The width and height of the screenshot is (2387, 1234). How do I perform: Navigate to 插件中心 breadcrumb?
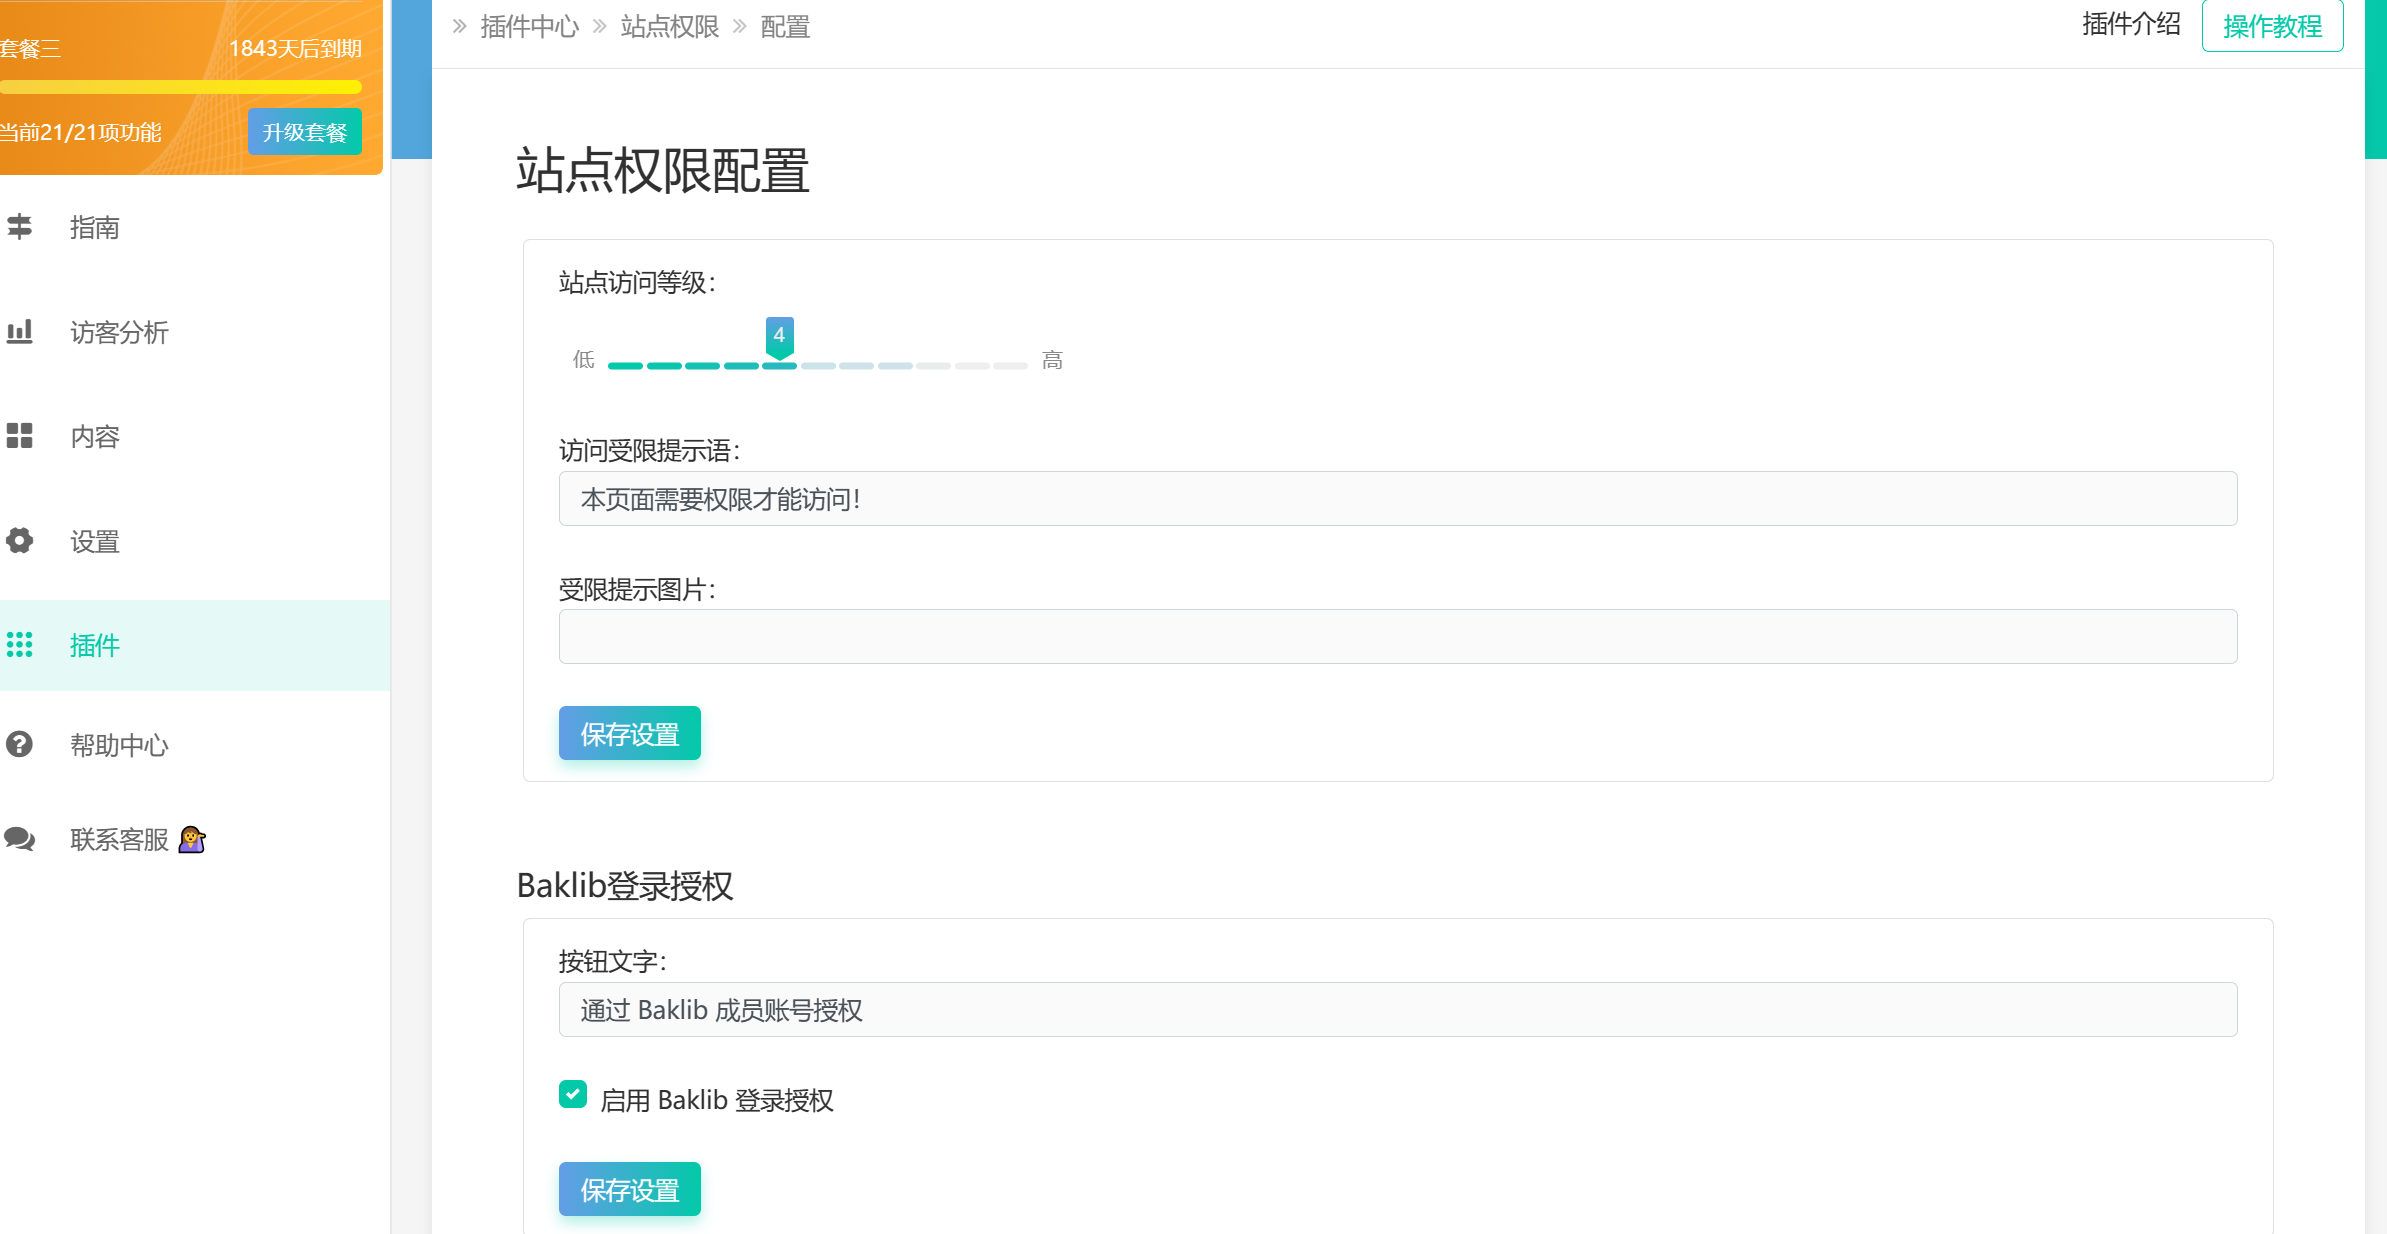[x=529, y=27]
